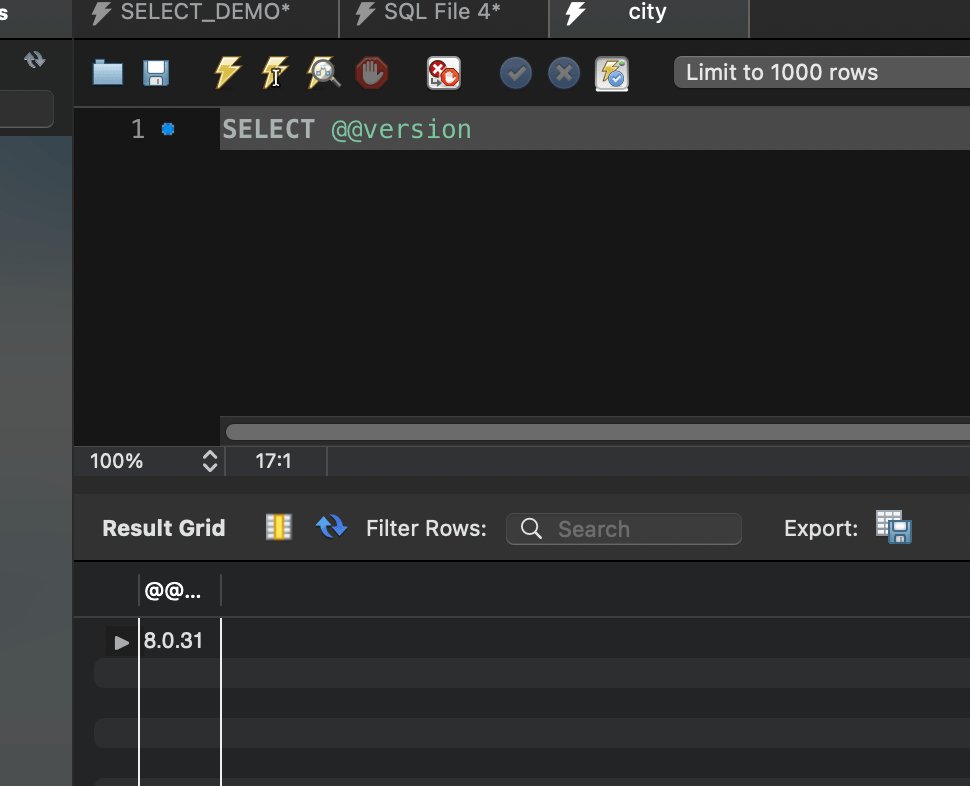Run Explain plan with magnifier lightning icon

pyautogui.click(x=323, y=73)
